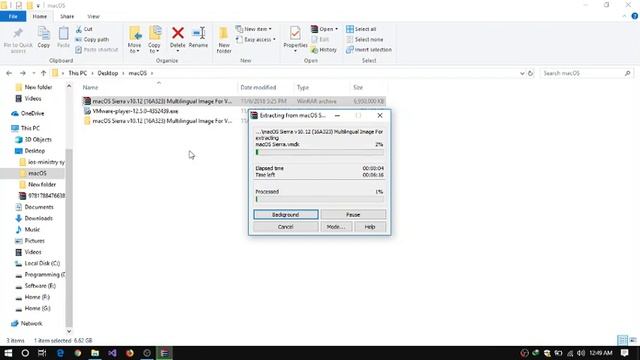Viewport: 640px width, 360px height.
Task: Click Select all in ribbon
Action: coord(361,29)
